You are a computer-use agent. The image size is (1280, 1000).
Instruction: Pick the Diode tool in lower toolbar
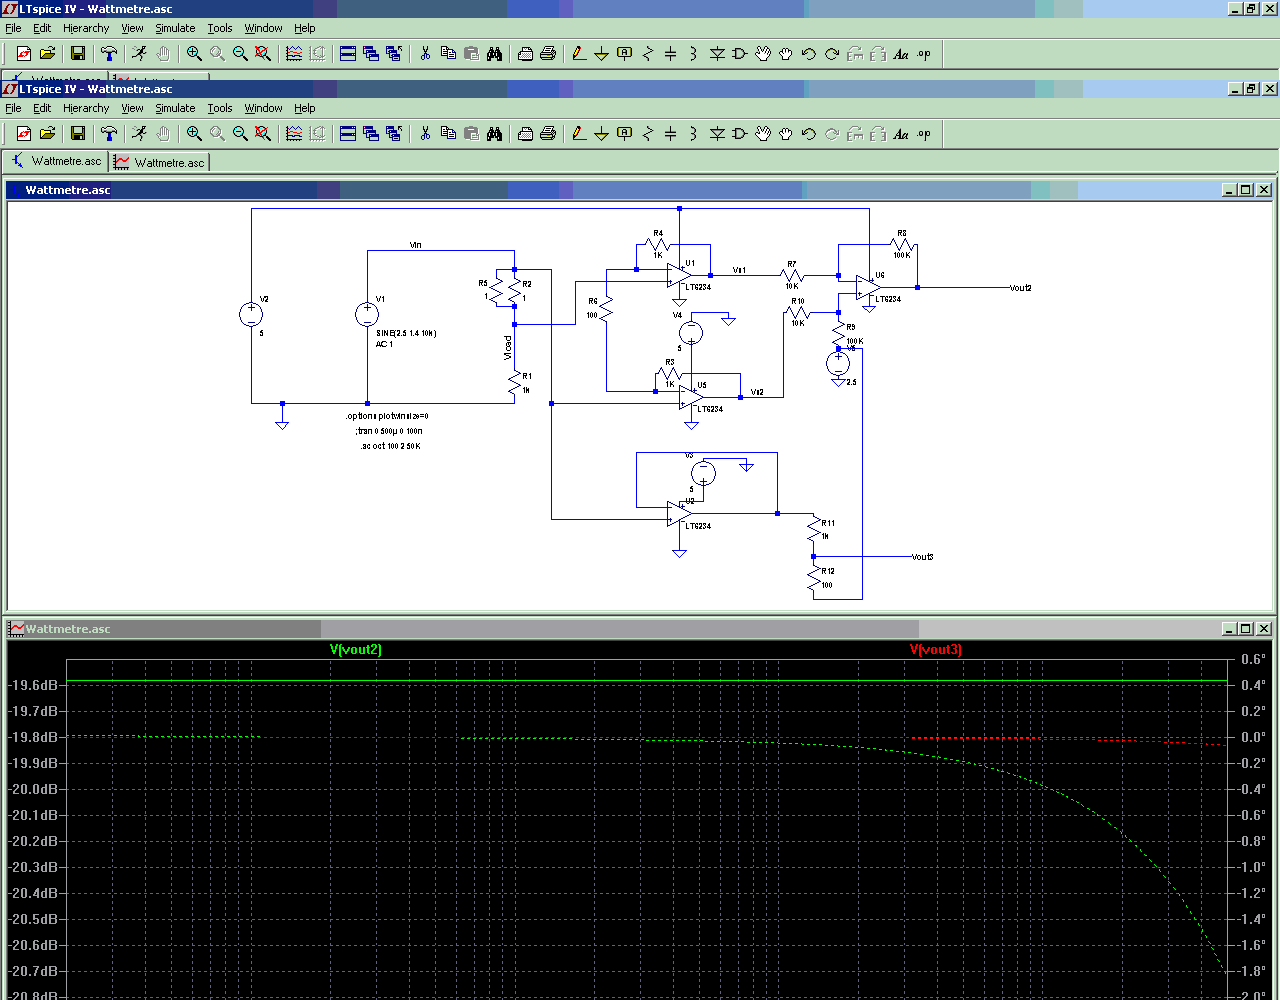pos(716,134)
